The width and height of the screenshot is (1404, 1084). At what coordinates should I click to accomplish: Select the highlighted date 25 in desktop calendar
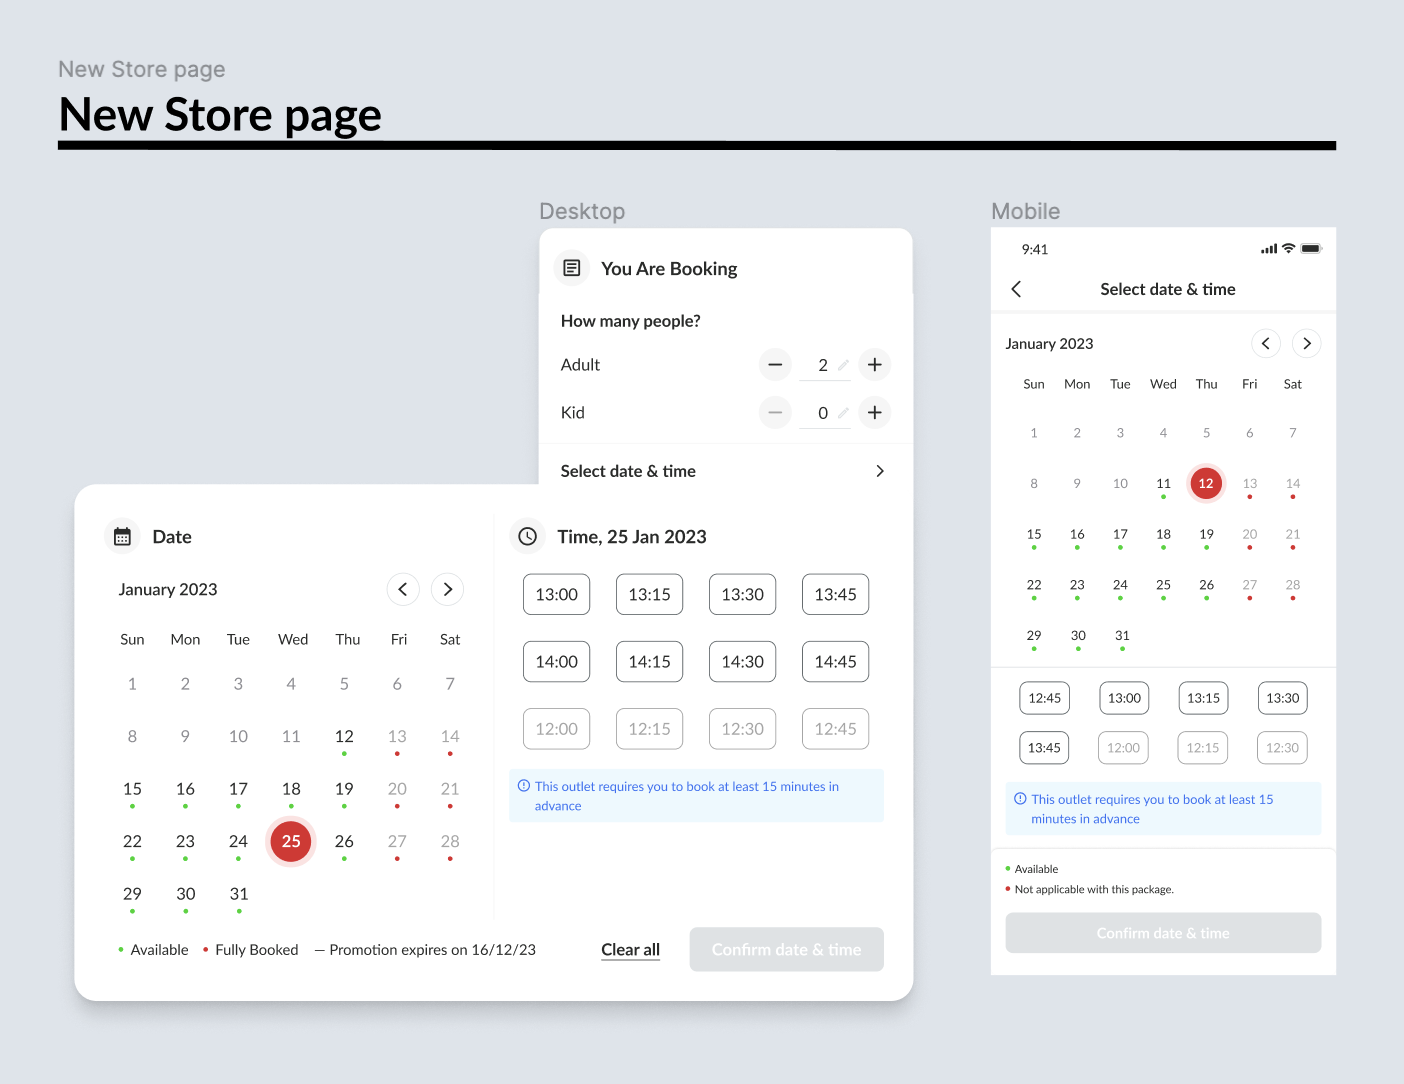point(291,842)
